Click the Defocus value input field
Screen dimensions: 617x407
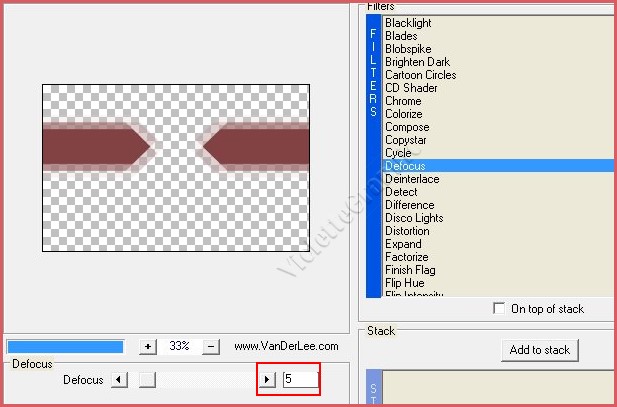300,380
